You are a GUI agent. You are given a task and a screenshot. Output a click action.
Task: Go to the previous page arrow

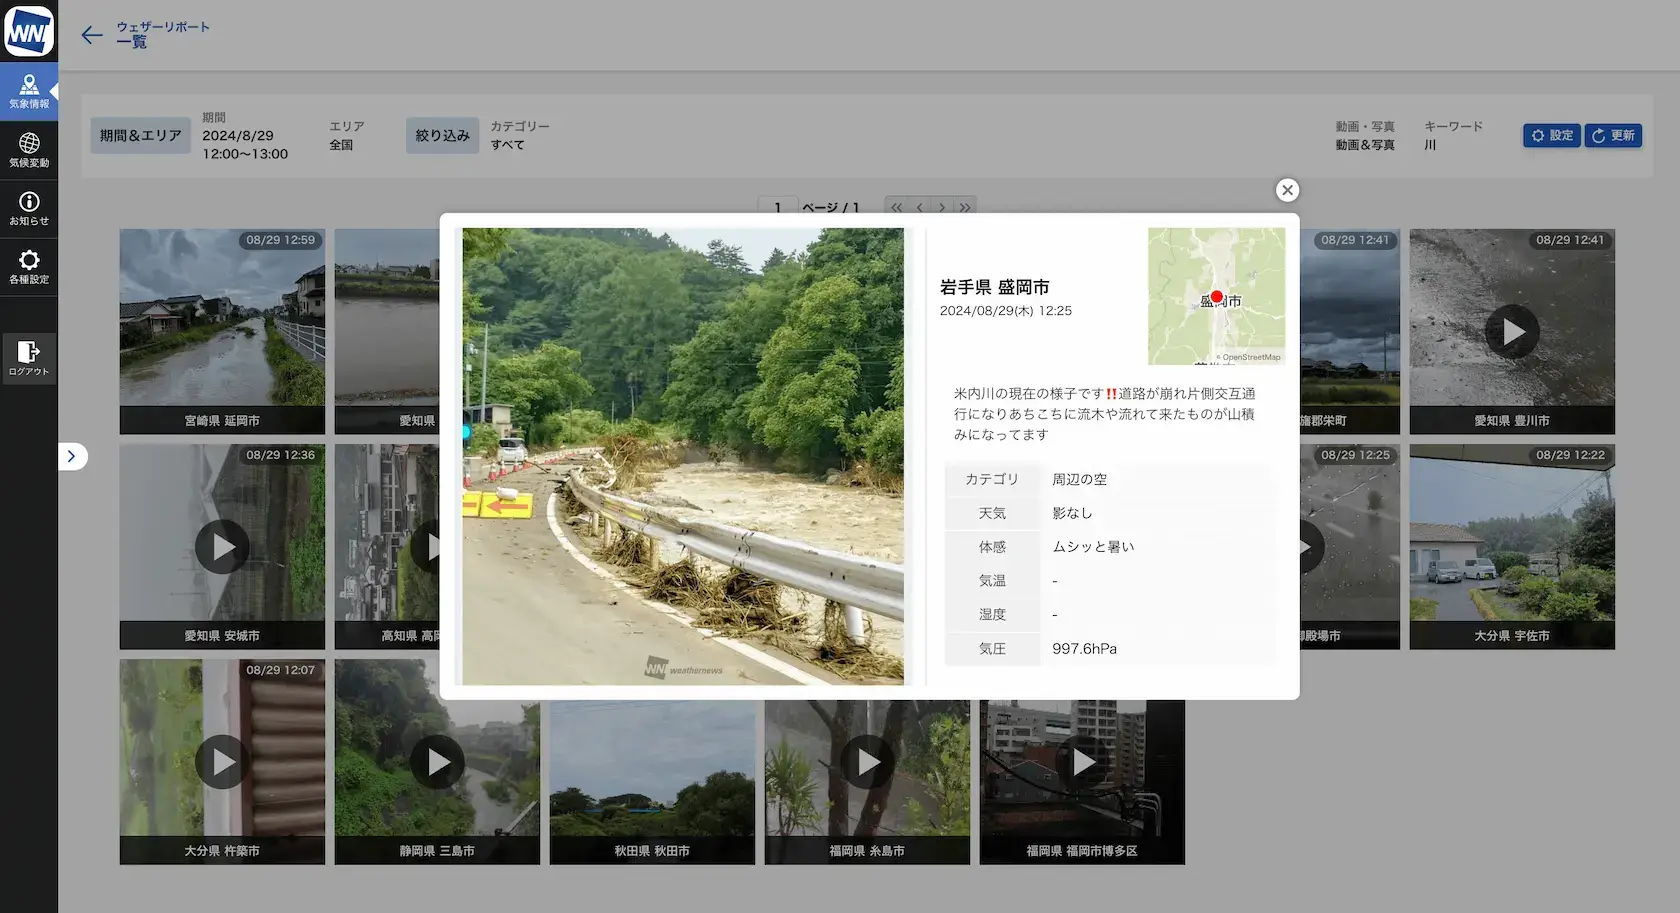click(919, 208)
